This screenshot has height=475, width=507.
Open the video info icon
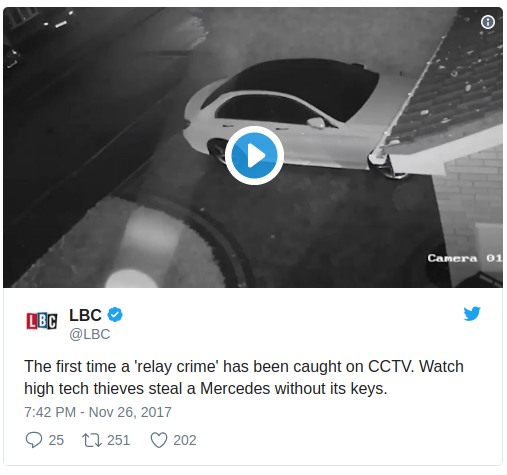tap(488, 22)
